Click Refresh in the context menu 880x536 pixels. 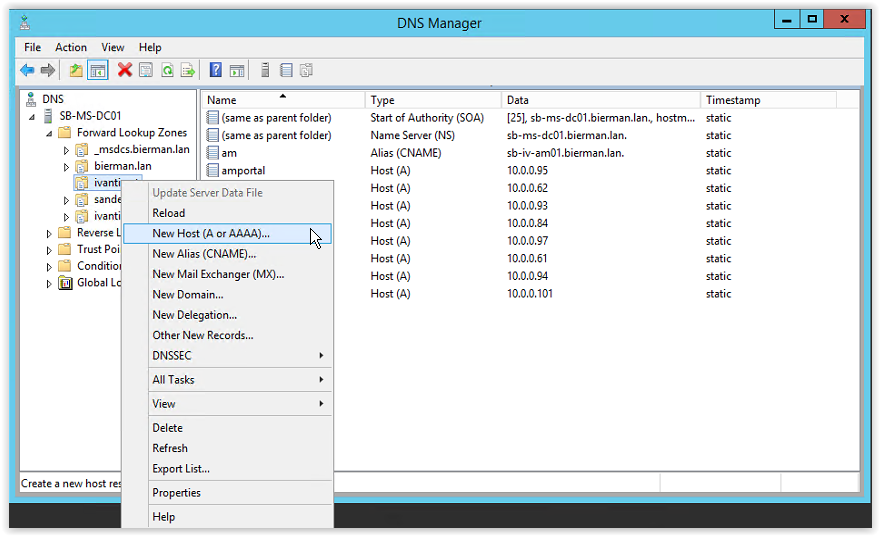coord(227,448)
